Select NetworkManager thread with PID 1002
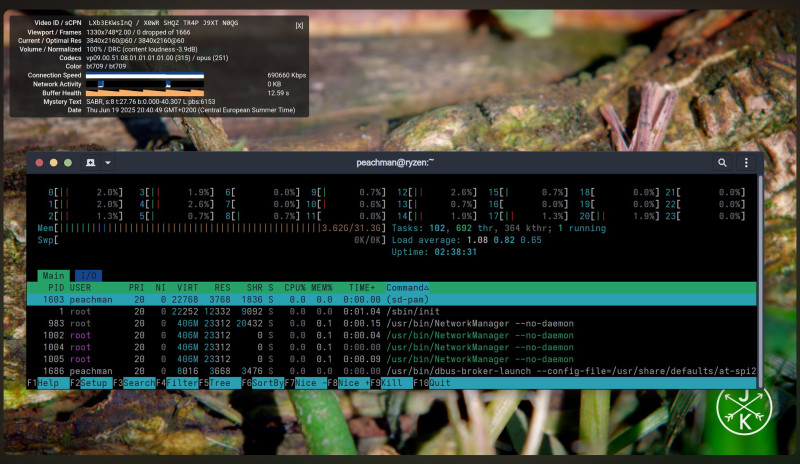800x464 pixels. pyautogui.click(x=392, y=335)
